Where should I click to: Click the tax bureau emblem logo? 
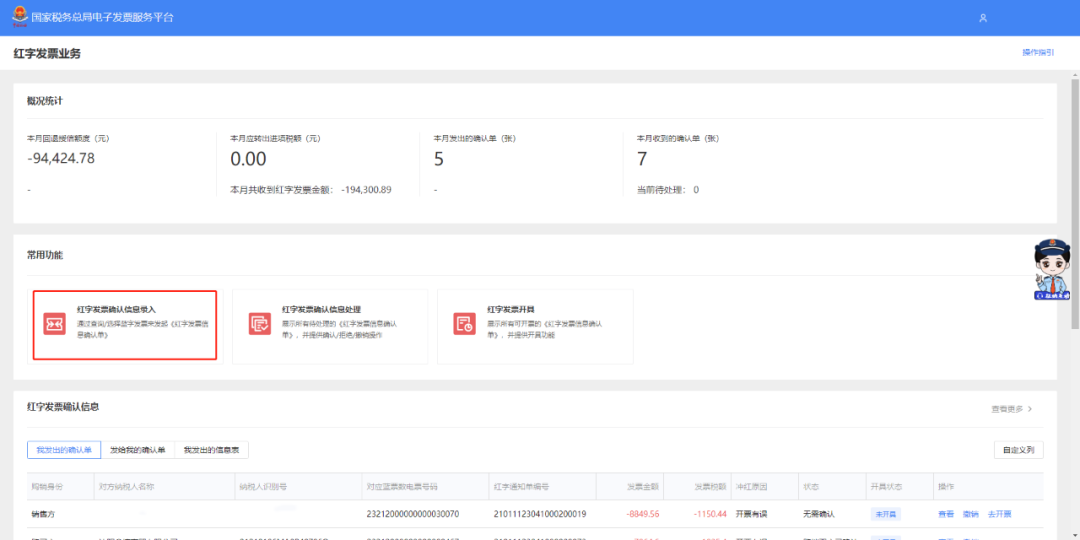(x=19, y=17)
